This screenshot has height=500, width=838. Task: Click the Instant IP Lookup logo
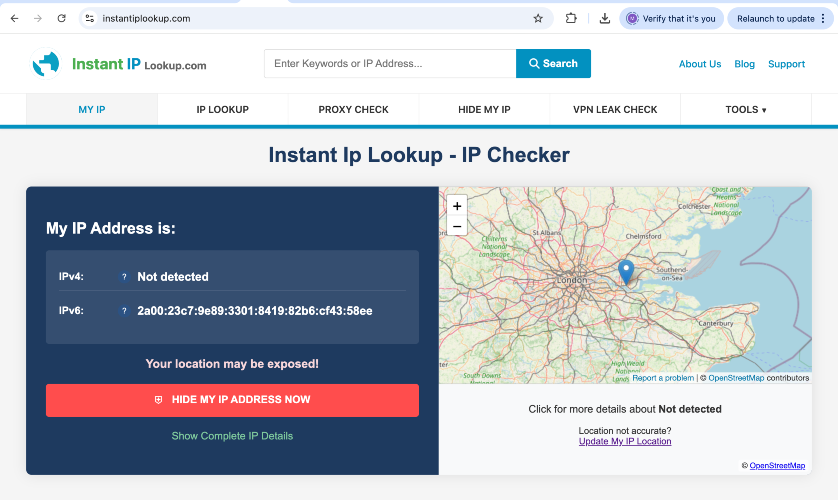(x=119, y=64)
